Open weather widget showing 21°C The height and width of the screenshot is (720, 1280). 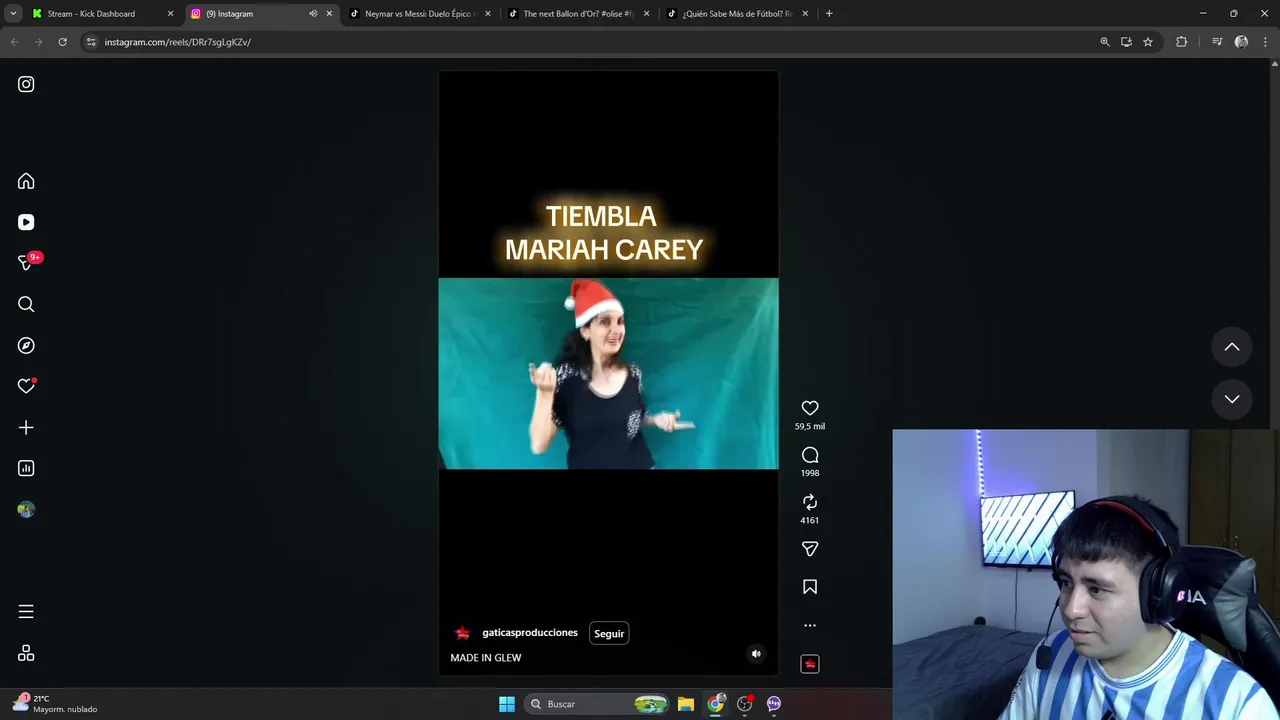[56, 704]
